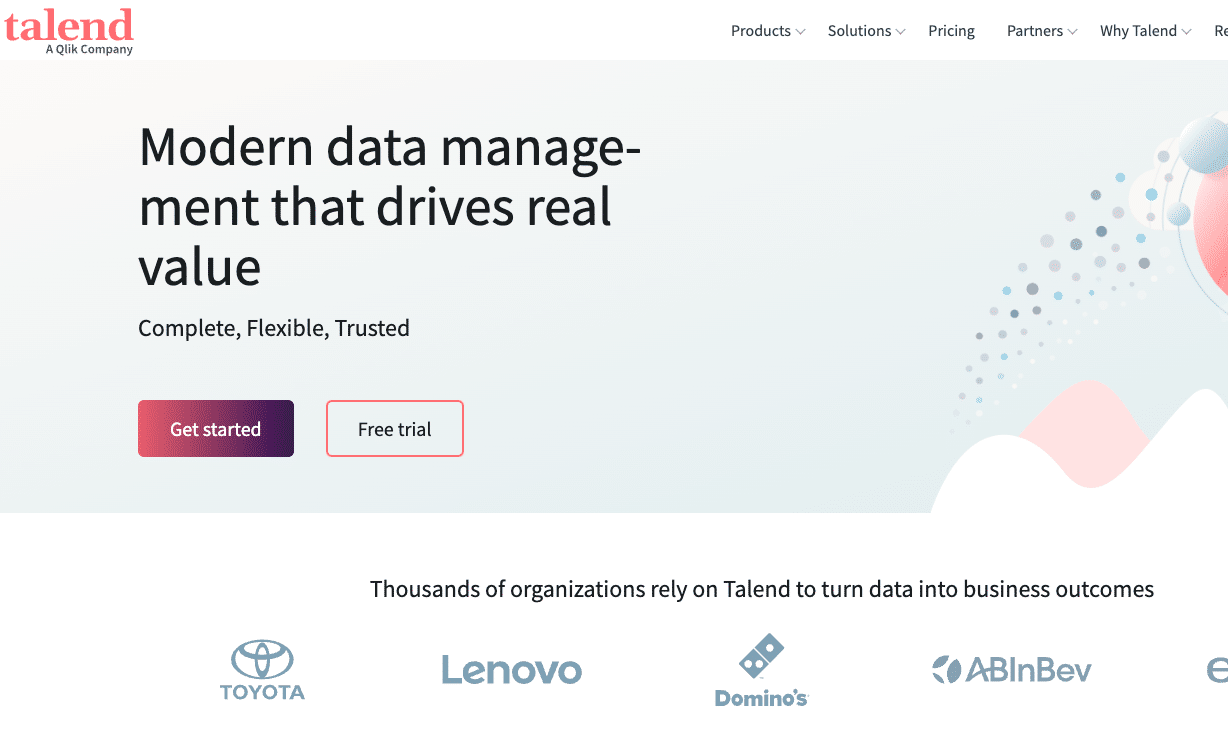1228x733 pixels.
Task: Click the 'Thousands of organizations rely on Talend' text
Action: click(762, 589)
